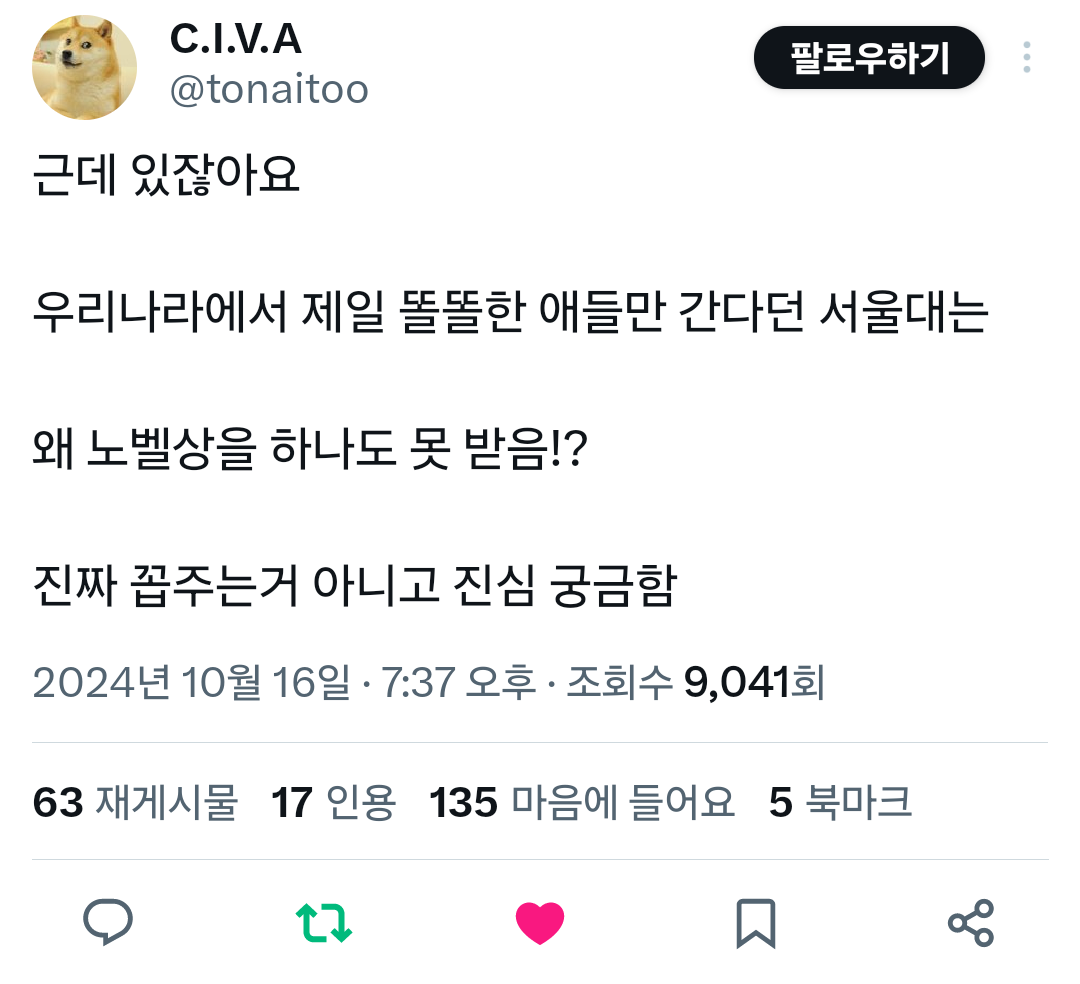Screen dimensions: 1080x984
Task: Visit the @tonaitoo handle
Action: (269, 90)
